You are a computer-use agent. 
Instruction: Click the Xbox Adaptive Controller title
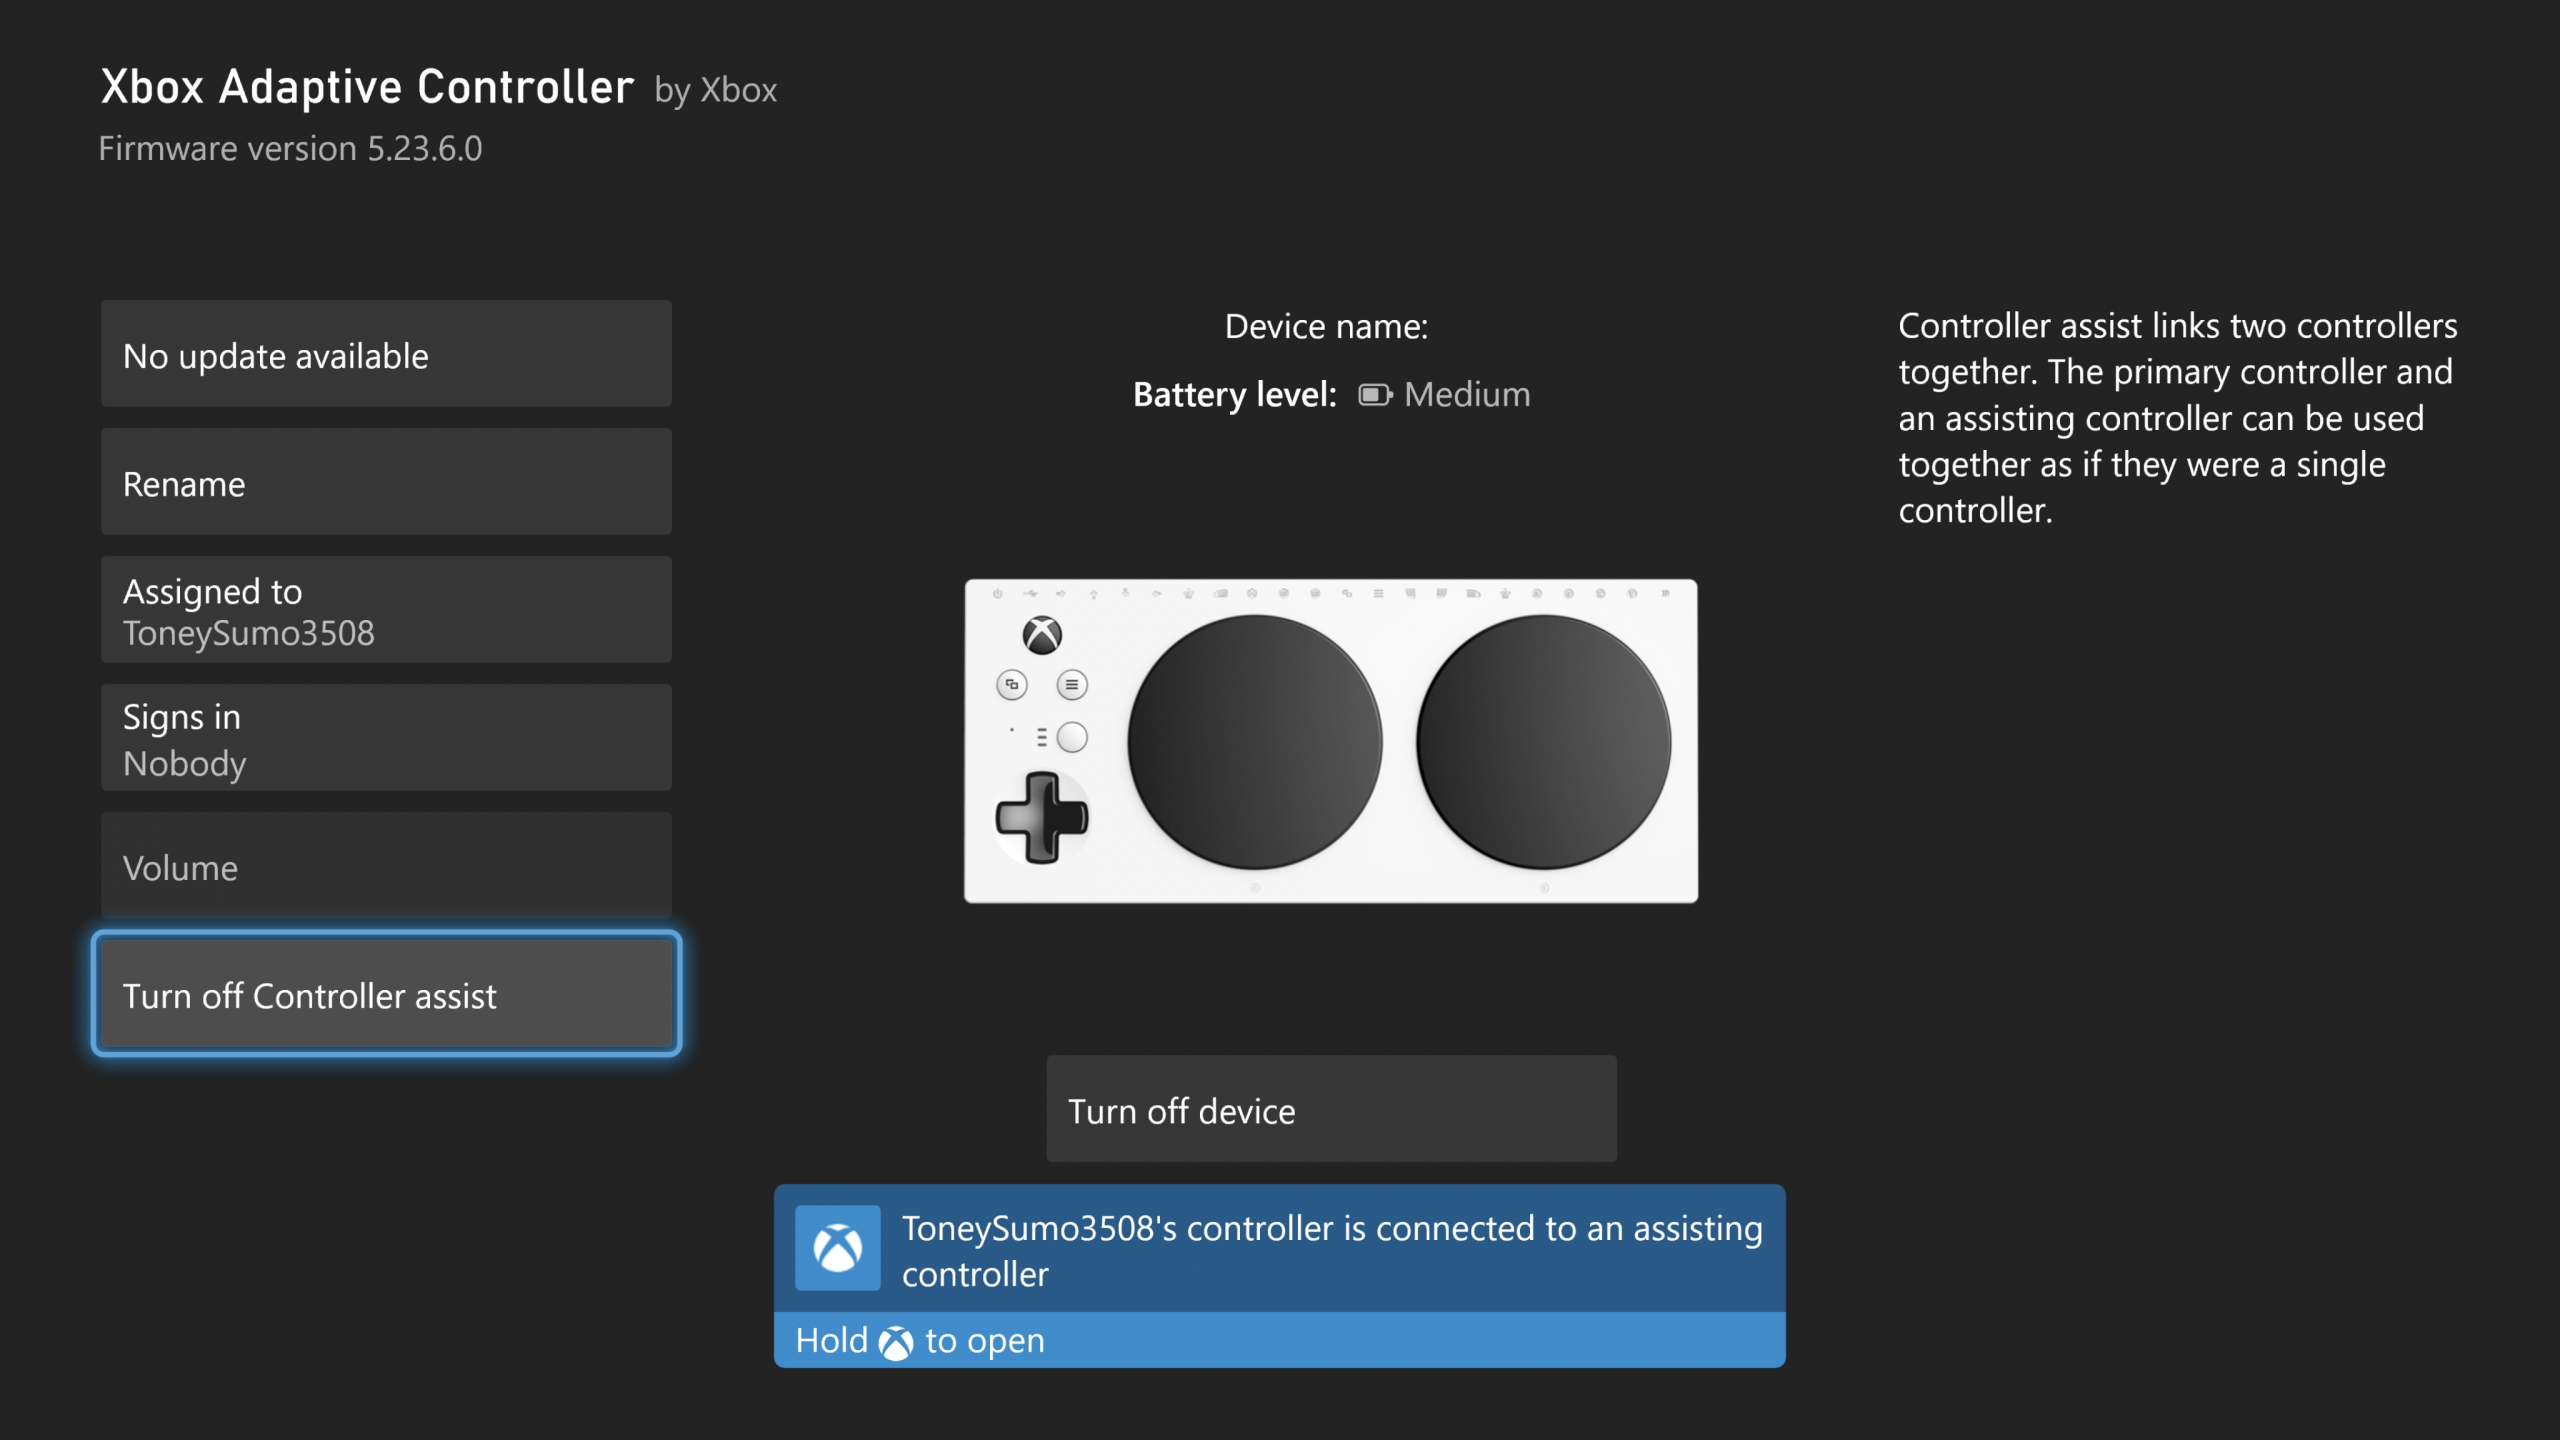(x=367, y=87)
